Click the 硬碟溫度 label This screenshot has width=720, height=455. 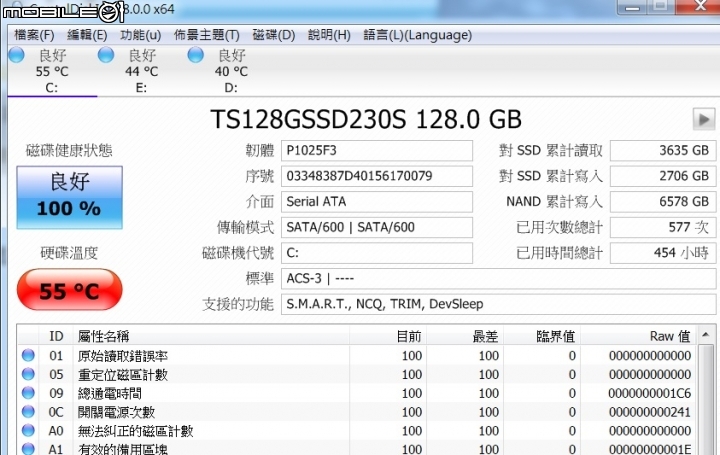pos(69,253)
